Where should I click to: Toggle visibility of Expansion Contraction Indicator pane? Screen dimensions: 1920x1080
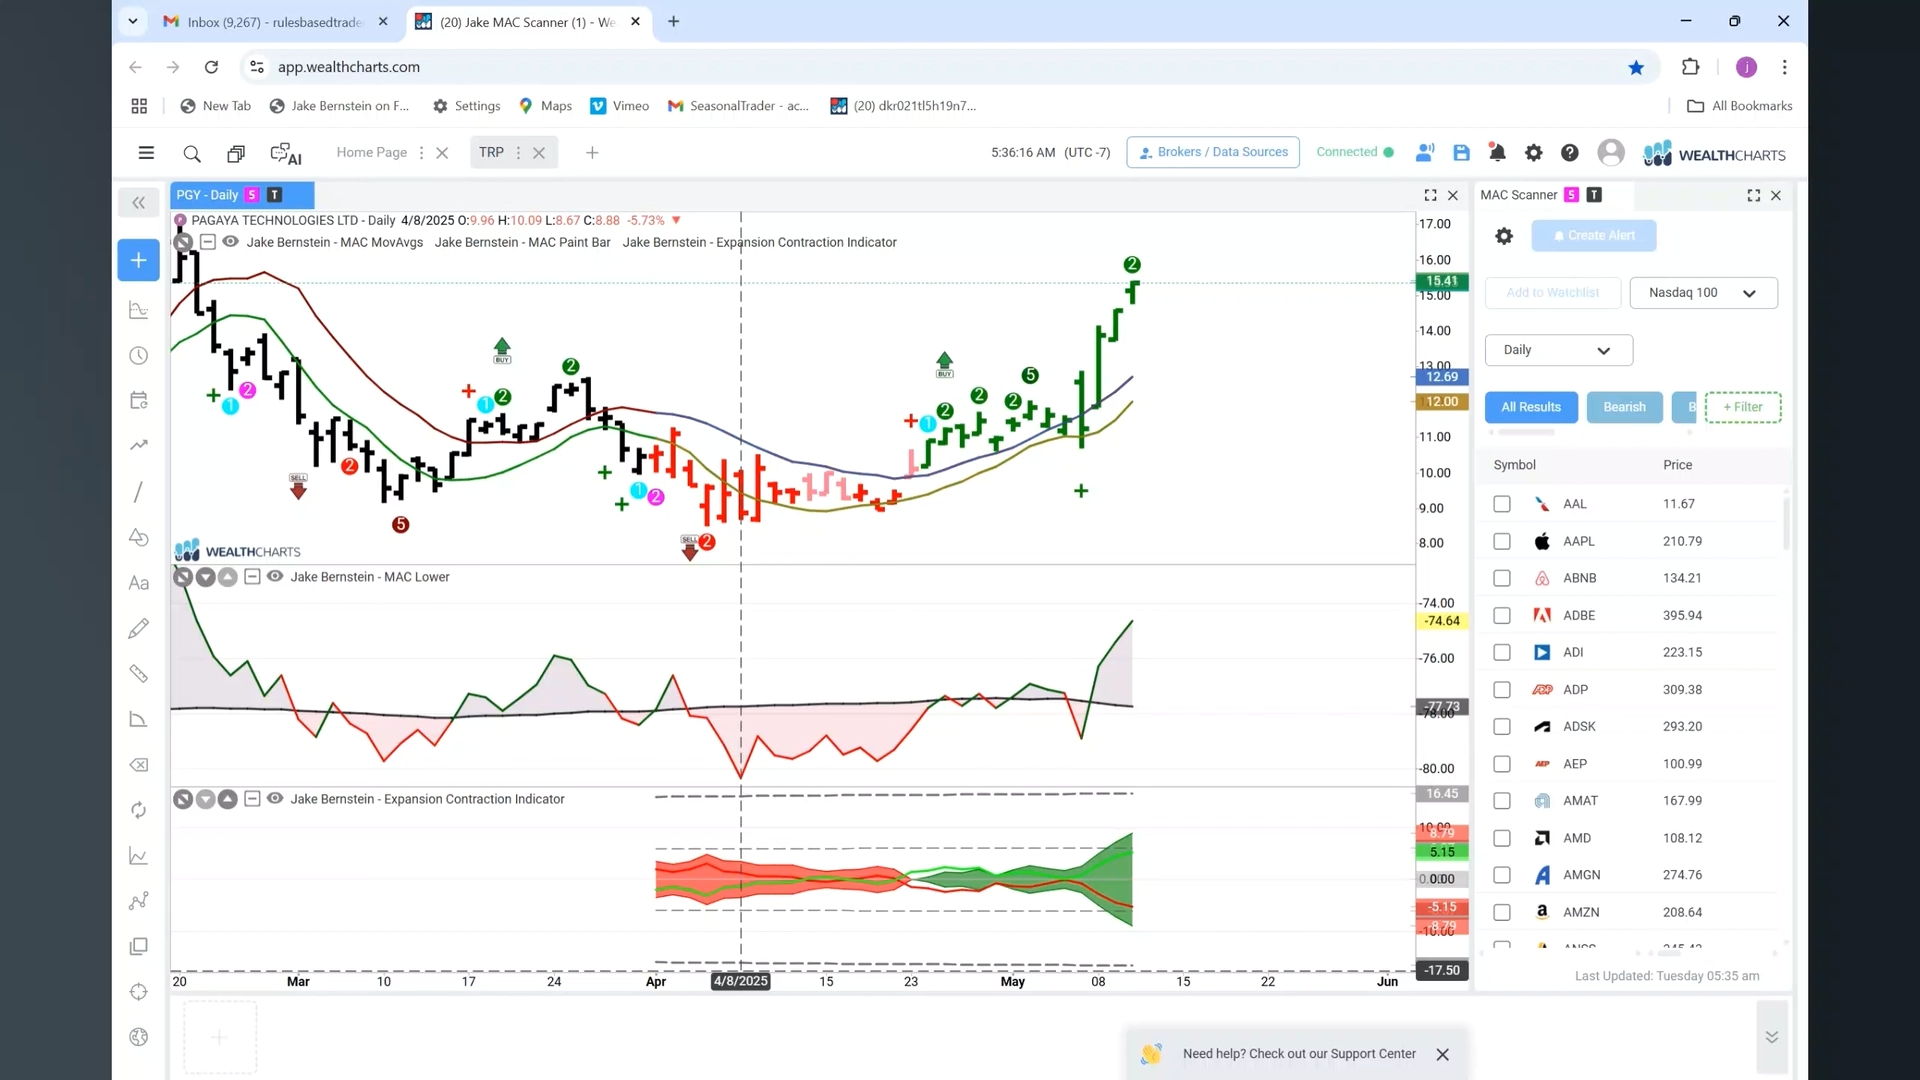pyautogui.click(x=275, y=799)
